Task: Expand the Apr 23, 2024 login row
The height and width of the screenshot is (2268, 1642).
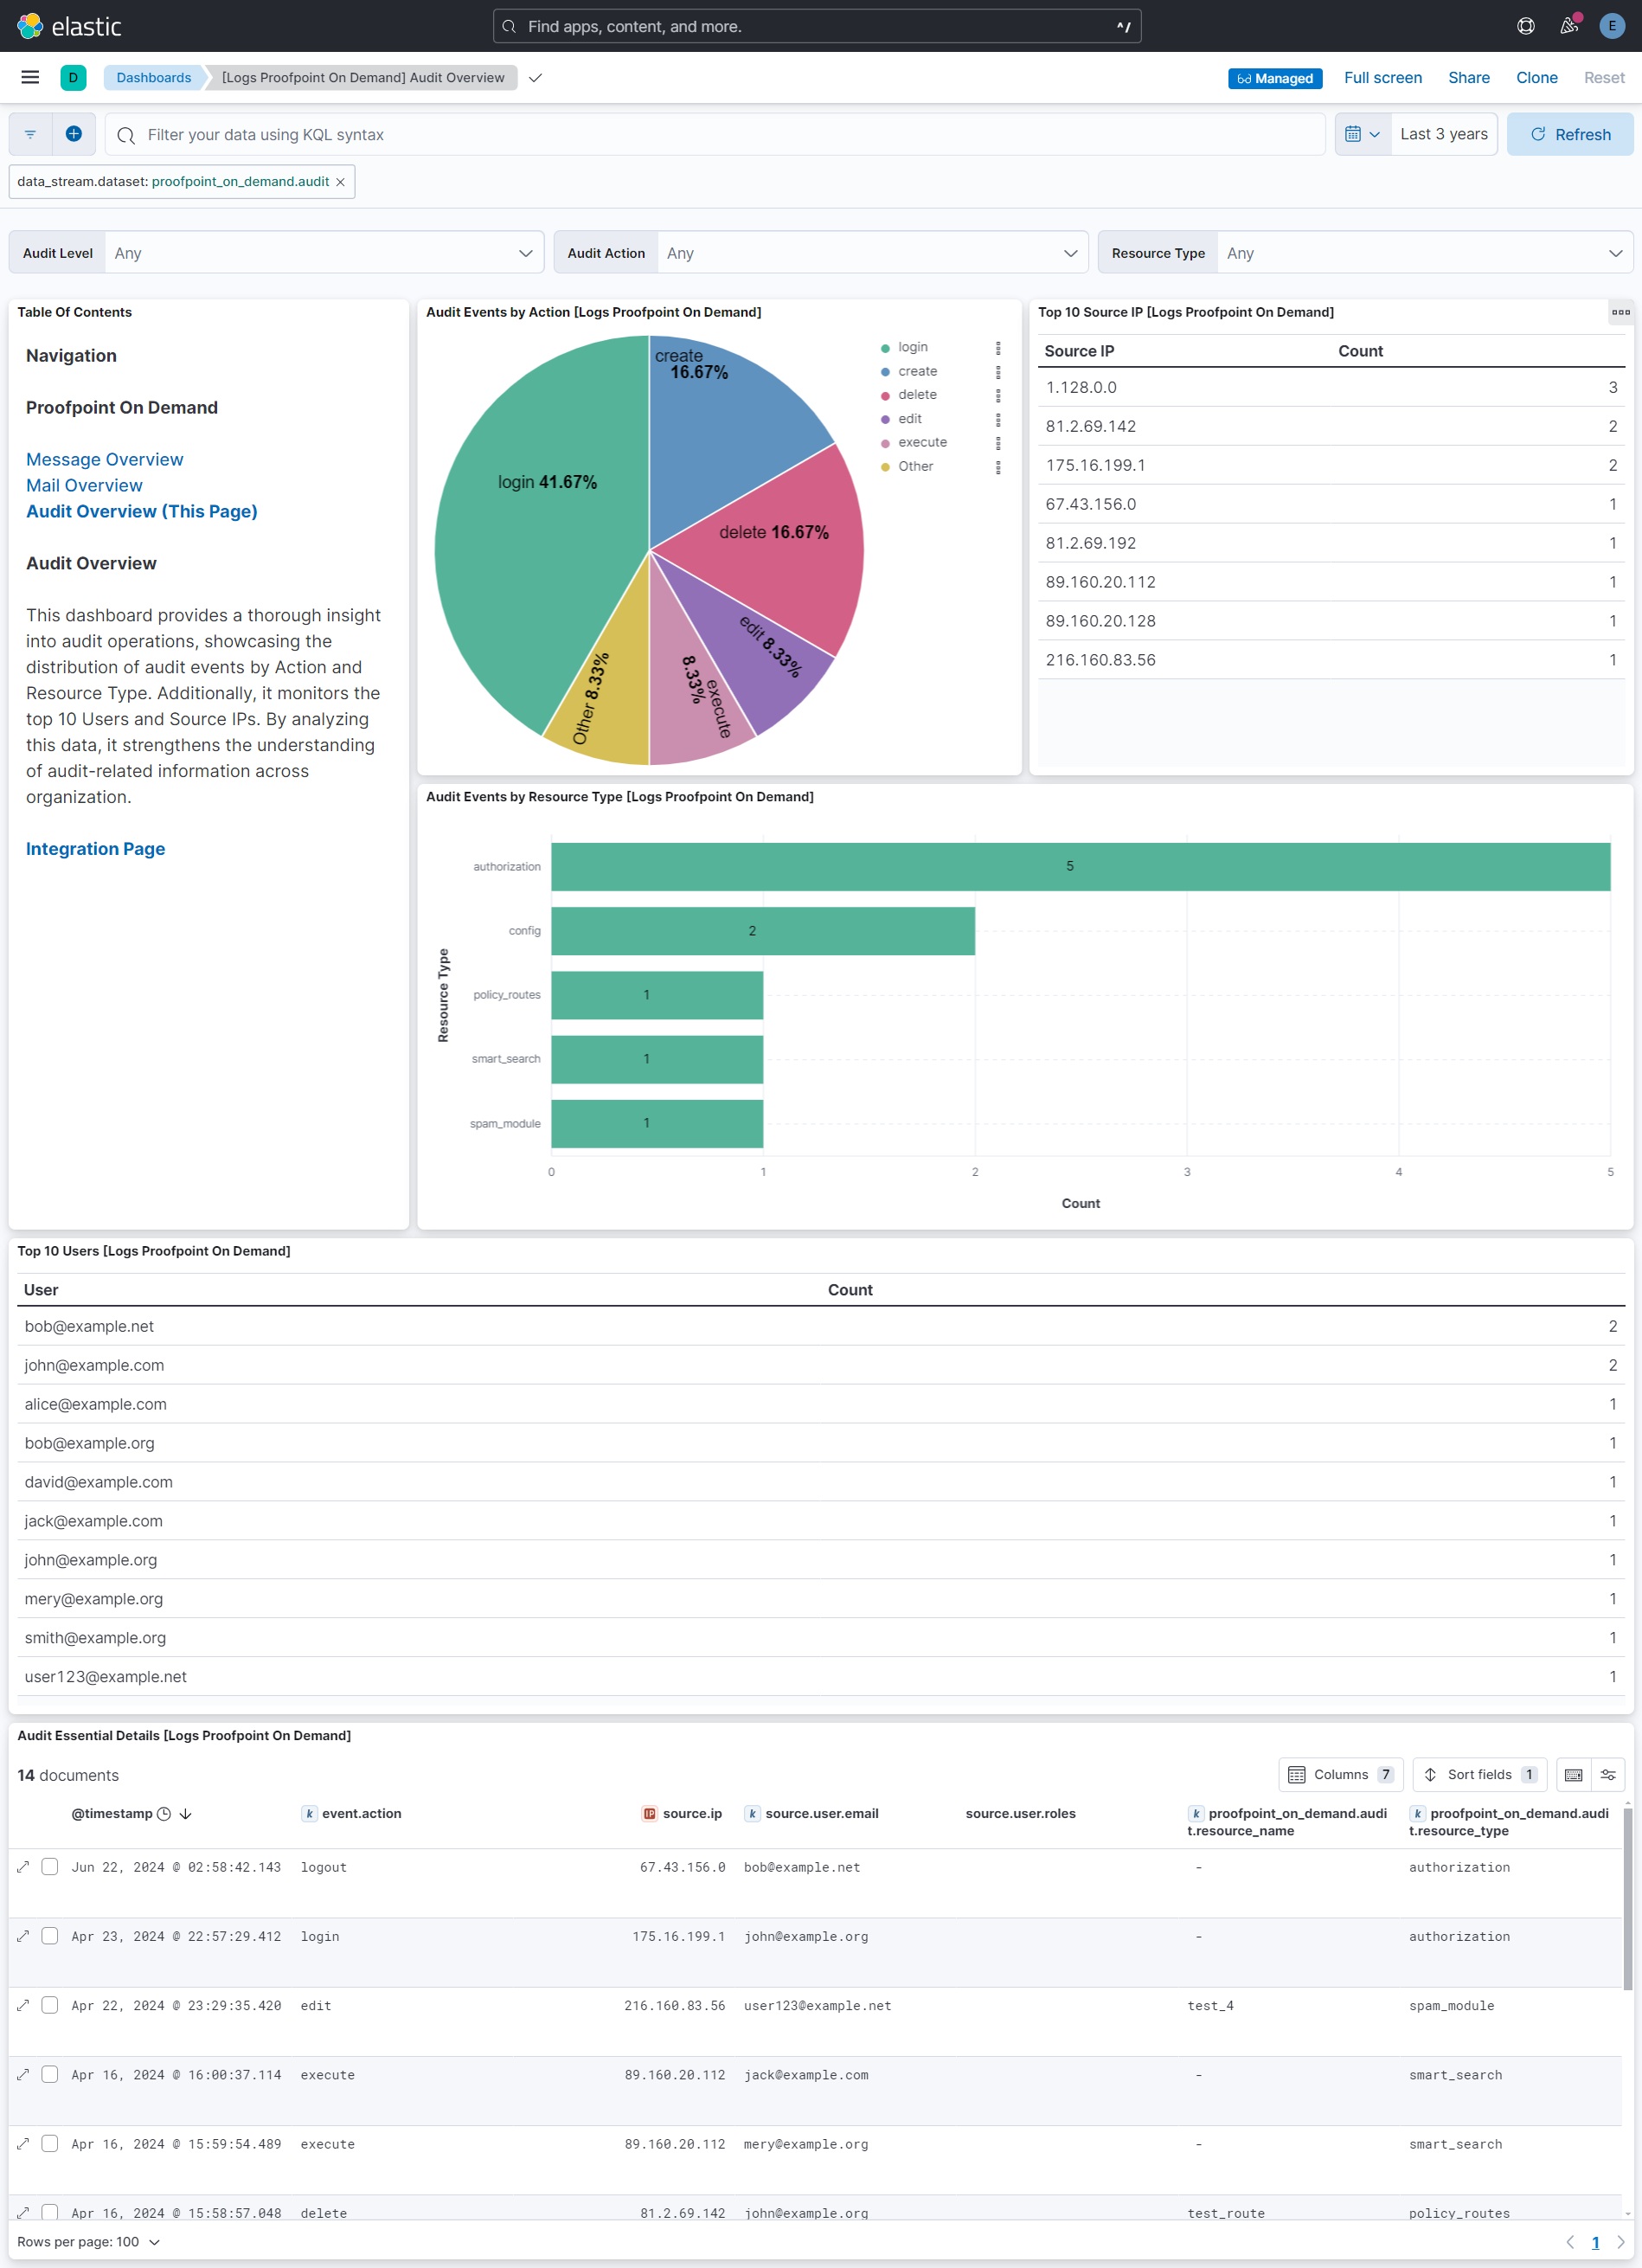Action: (23, 1936)
